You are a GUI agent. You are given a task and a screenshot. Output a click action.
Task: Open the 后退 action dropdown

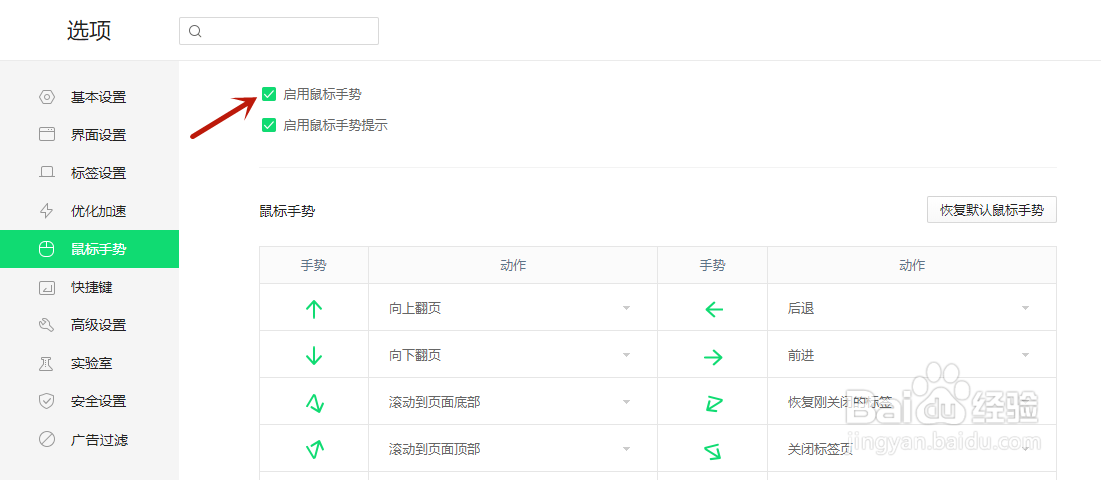(x=910, y=308)
